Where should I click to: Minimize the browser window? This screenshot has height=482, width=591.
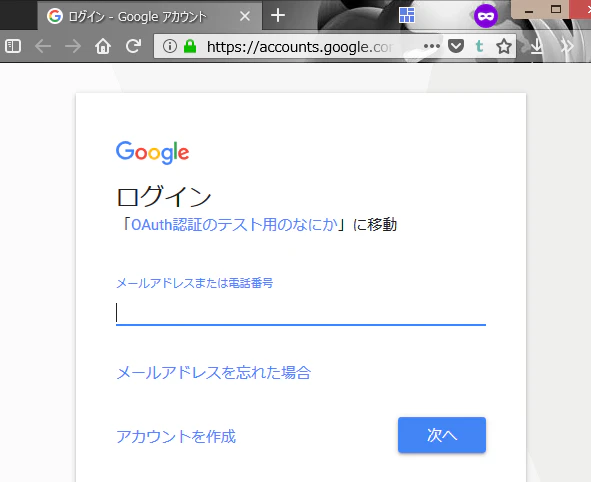[x=529, y=11]
